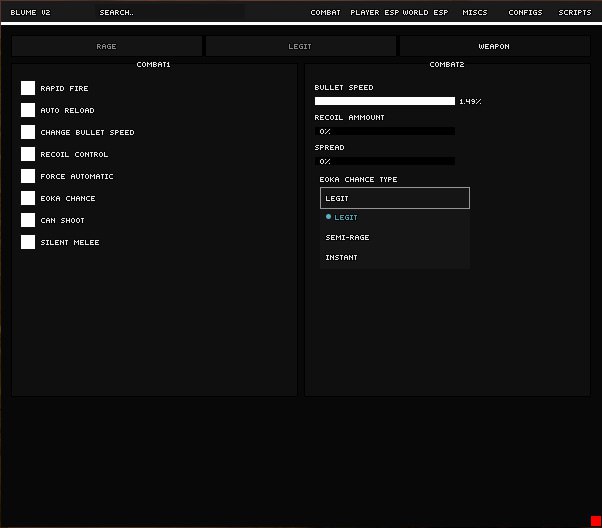Viewport: 602px width, 528px height.
Task: Switch to the Rage tab
Action: 106,47
